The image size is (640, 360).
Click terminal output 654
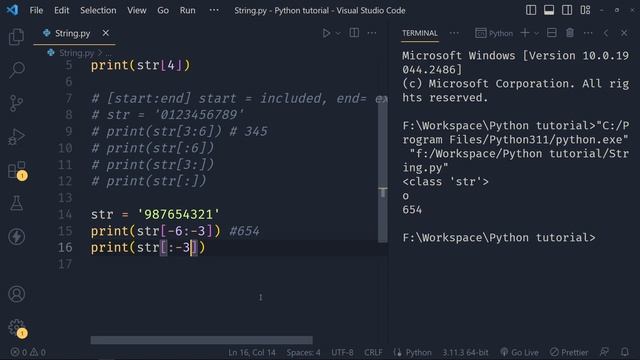pos(412,210)
